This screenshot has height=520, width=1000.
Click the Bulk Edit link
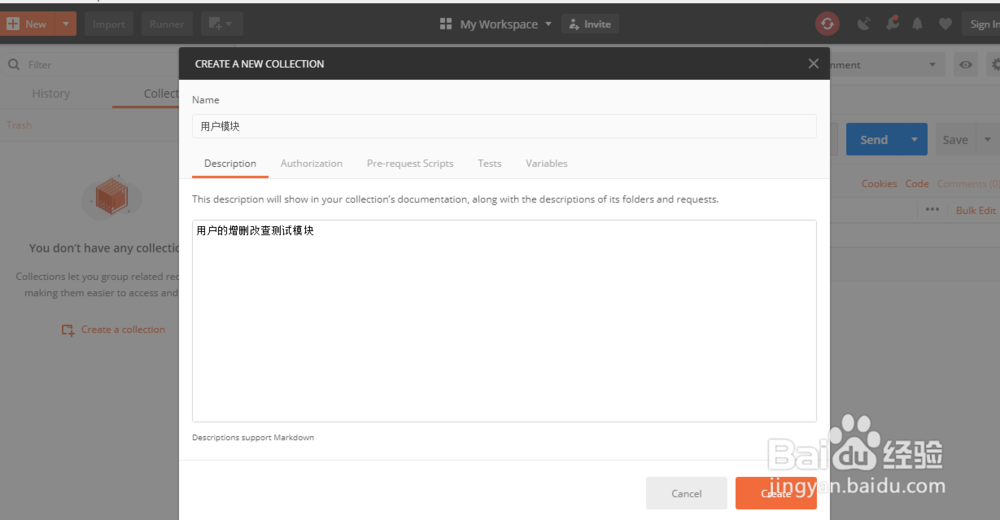tap(975, 211)
